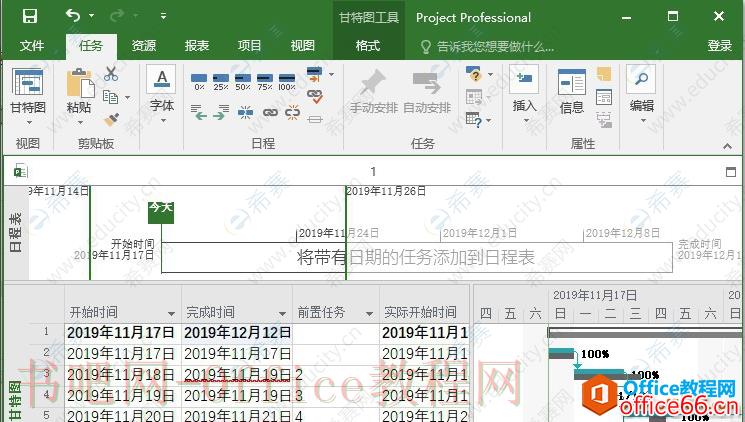
Task: Copy selection with the copy icon
Action: click(x=111, y=97)
